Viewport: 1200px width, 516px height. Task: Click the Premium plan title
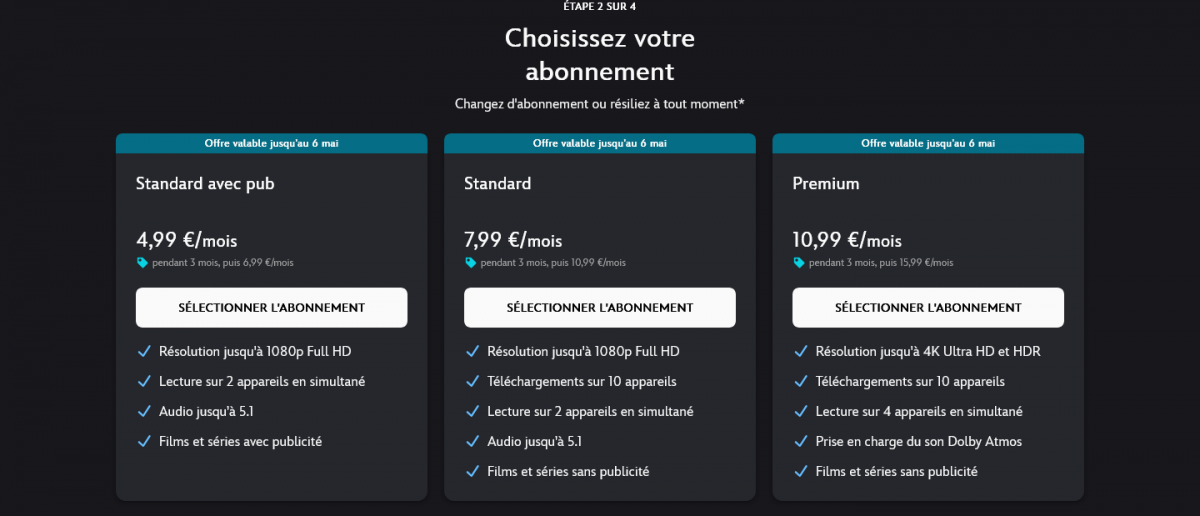(x=826, y=183)
